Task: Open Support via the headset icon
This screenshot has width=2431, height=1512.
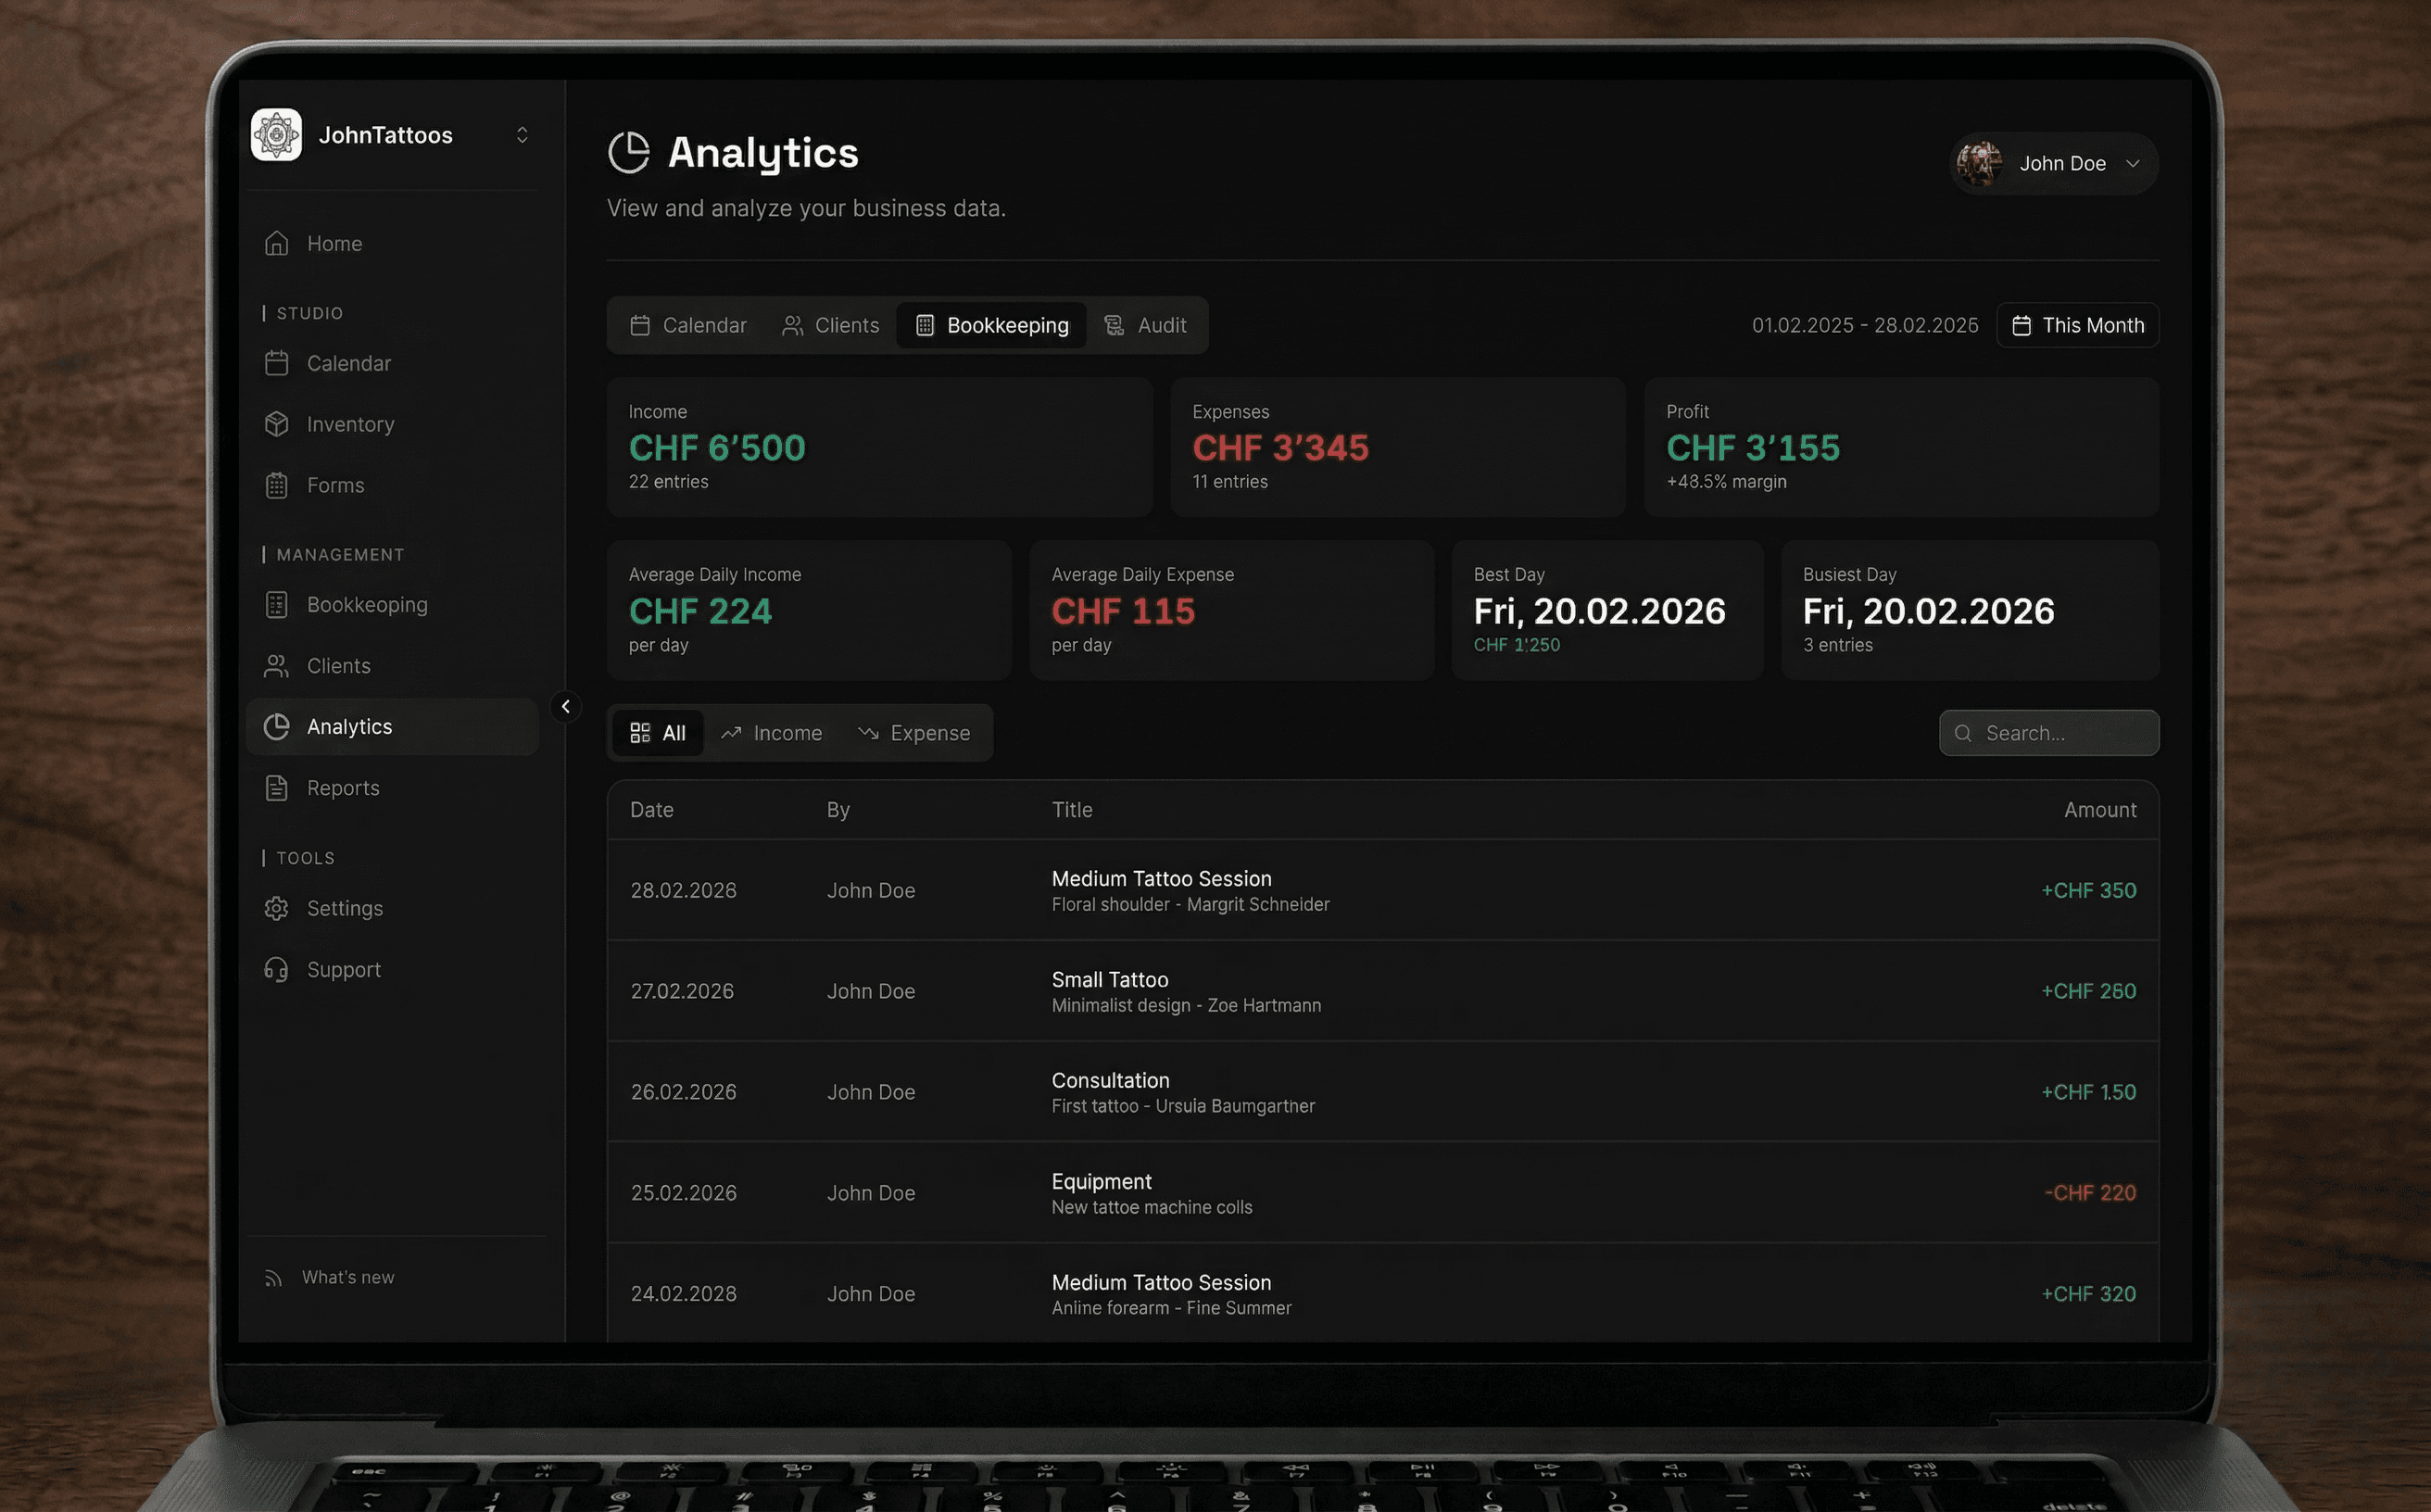Action: [277, 969]
